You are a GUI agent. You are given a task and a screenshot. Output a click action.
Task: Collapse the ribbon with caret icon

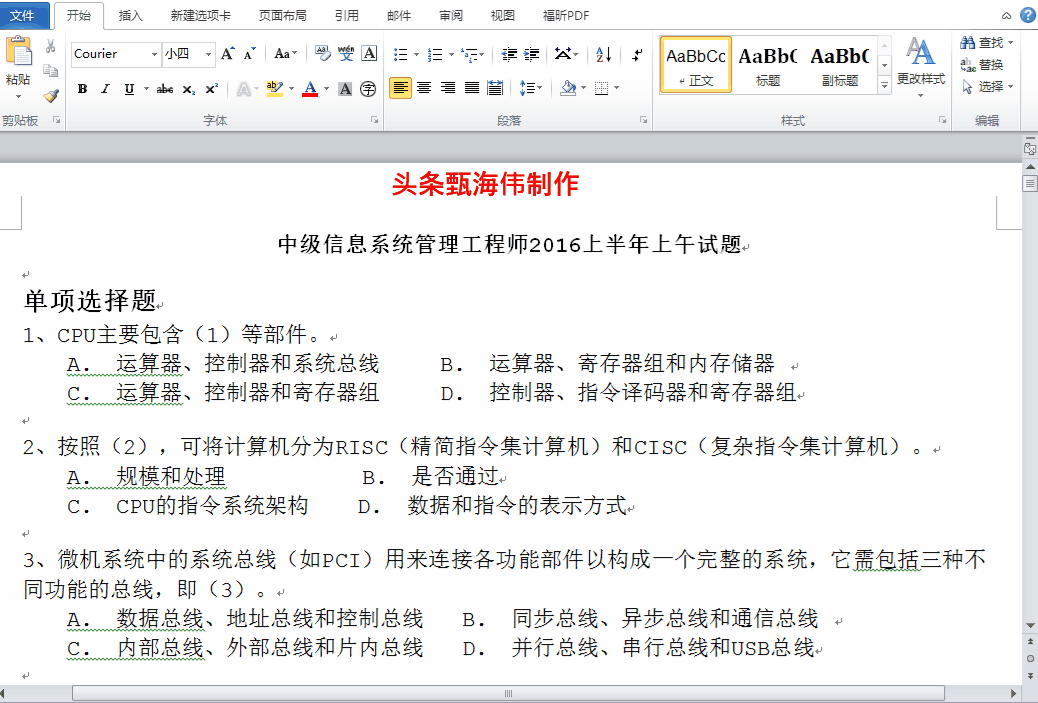[x=1006, y=15]
